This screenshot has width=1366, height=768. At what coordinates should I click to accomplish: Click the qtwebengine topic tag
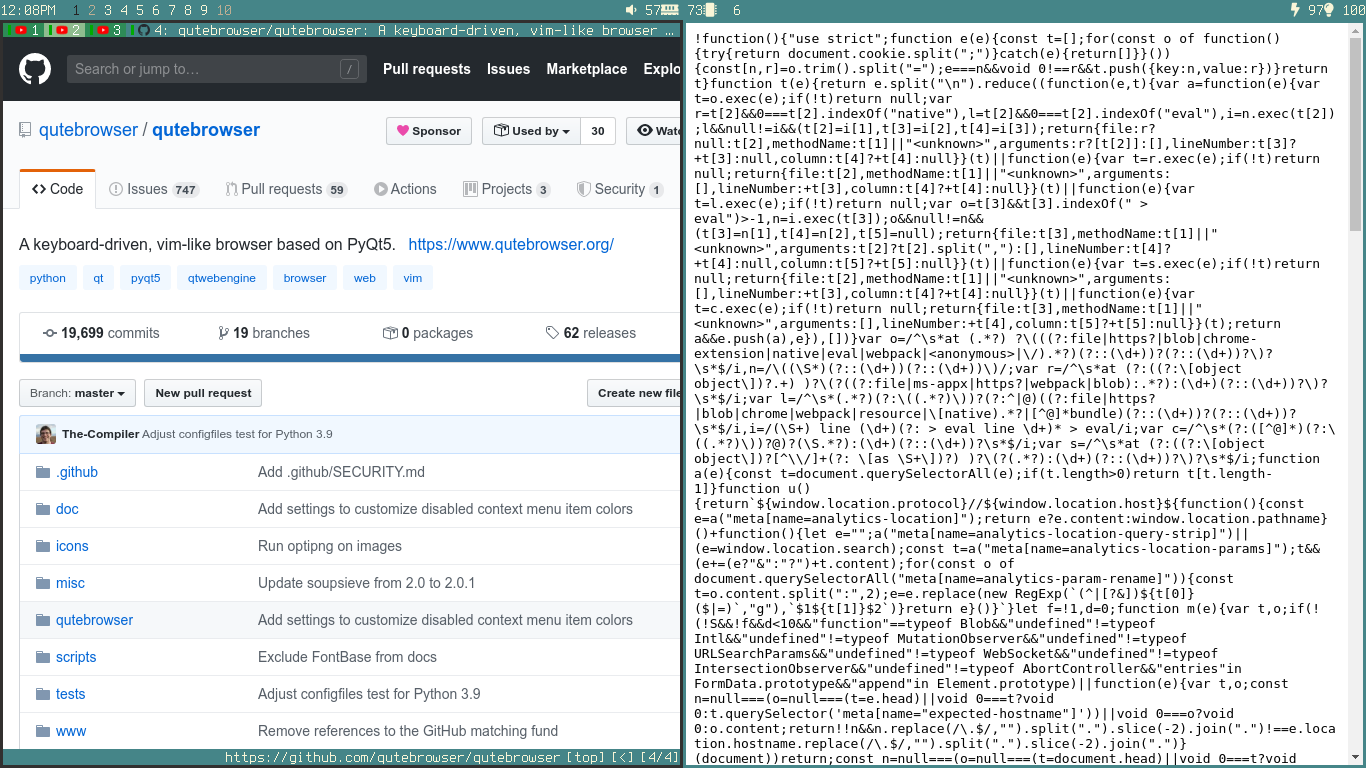[222, 278]
